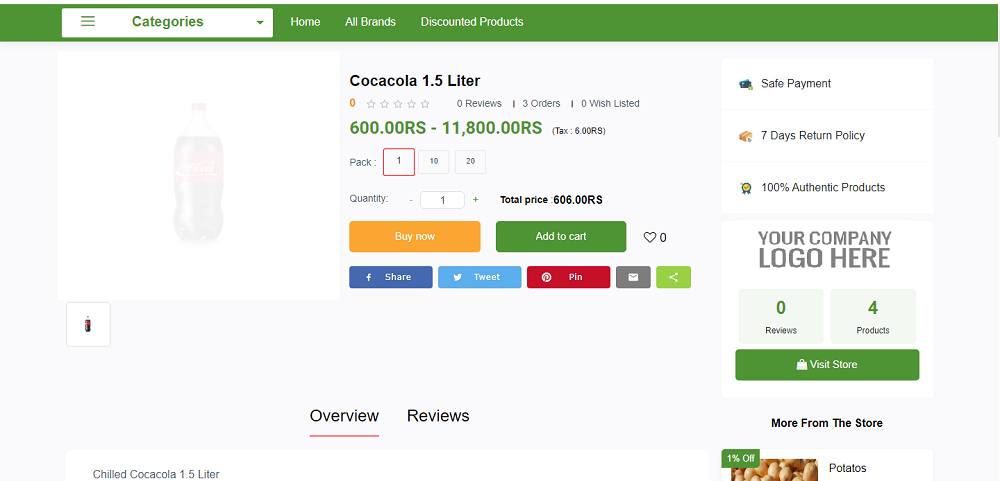Increase quantity with the plus button
This screenshot has width=1000, height=481.
point(475,200)
